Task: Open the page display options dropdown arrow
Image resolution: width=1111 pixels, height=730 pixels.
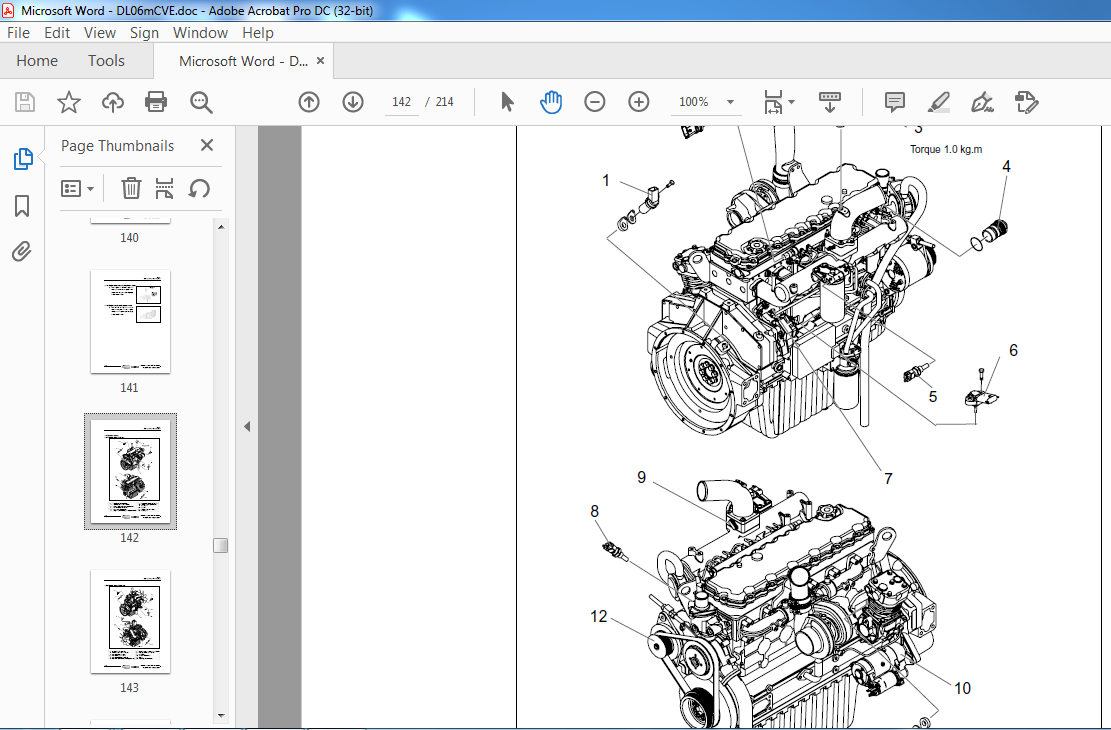Action: point(791,102)
